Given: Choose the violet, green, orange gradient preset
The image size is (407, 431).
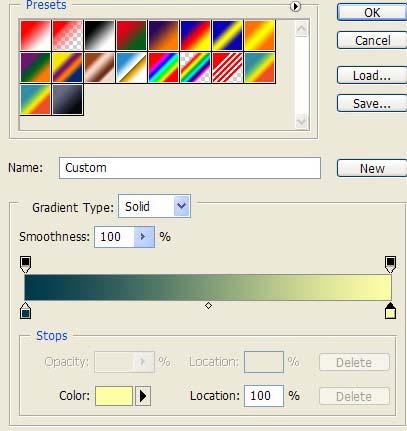Looking at the screenshot, I should (x=35, y=68).
